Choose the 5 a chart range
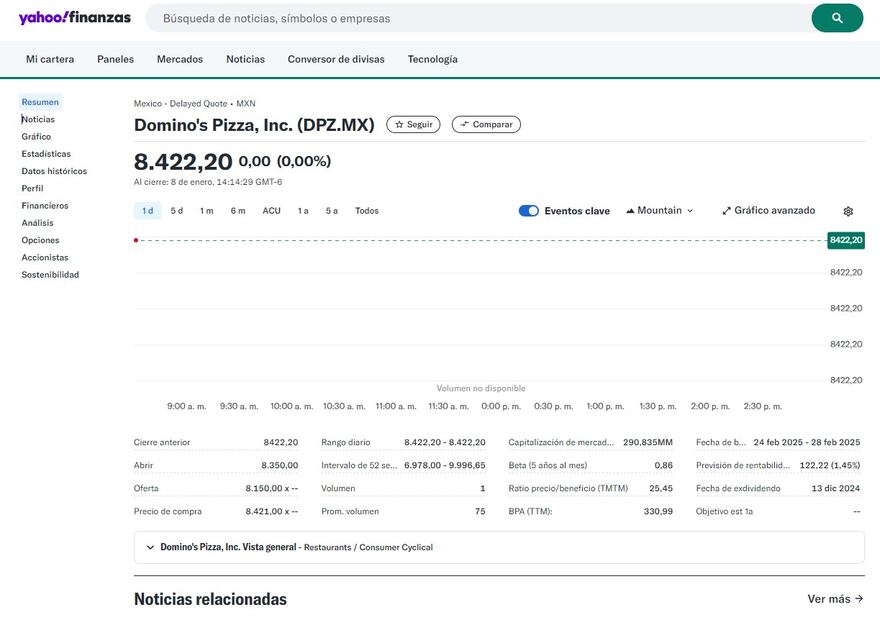The height and width of the screenshot is (620, 880). click(x=332, y=211)
